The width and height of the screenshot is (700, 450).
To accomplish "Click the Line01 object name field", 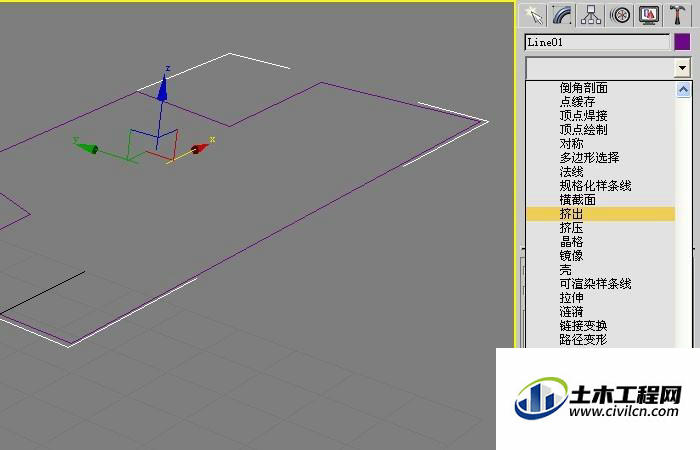I will 597,42.
